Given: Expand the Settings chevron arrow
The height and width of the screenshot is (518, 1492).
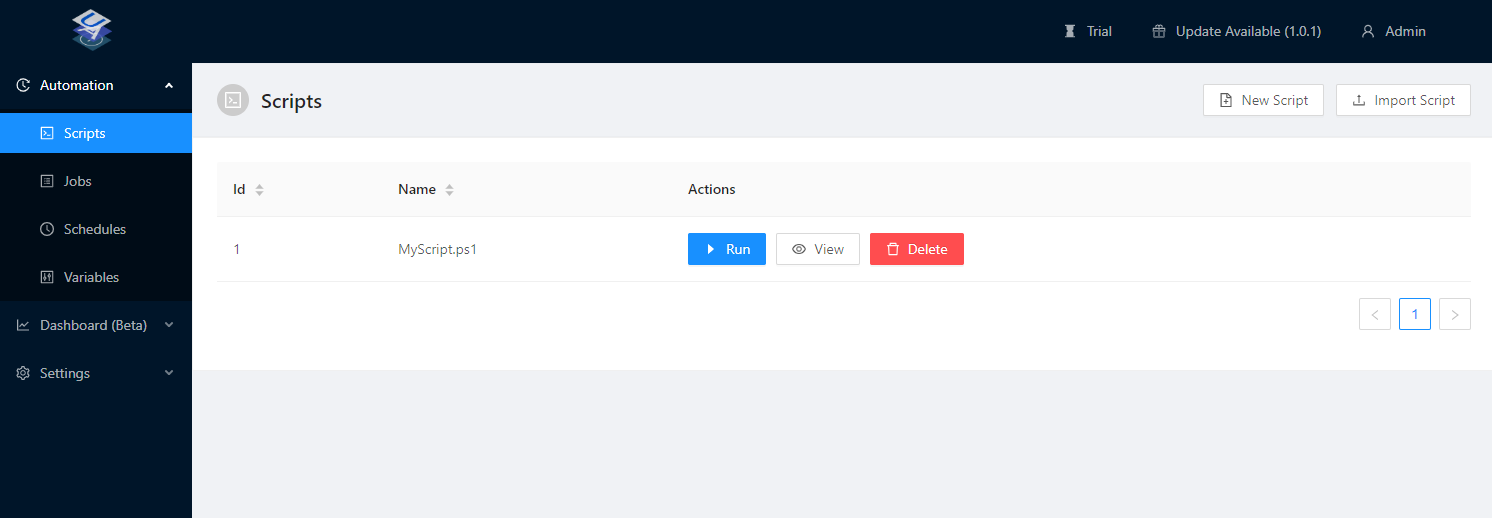Looking at the screenshot, I should 169,373.
